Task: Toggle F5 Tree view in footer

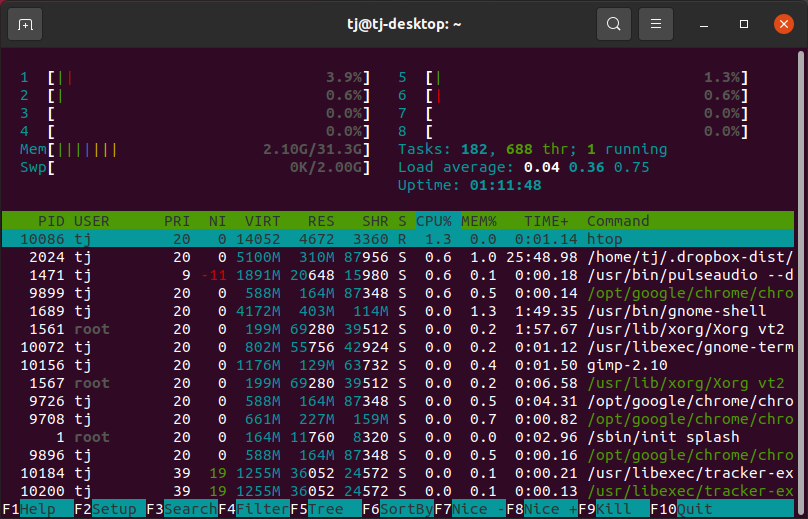Action: click(x=326, y=509)
